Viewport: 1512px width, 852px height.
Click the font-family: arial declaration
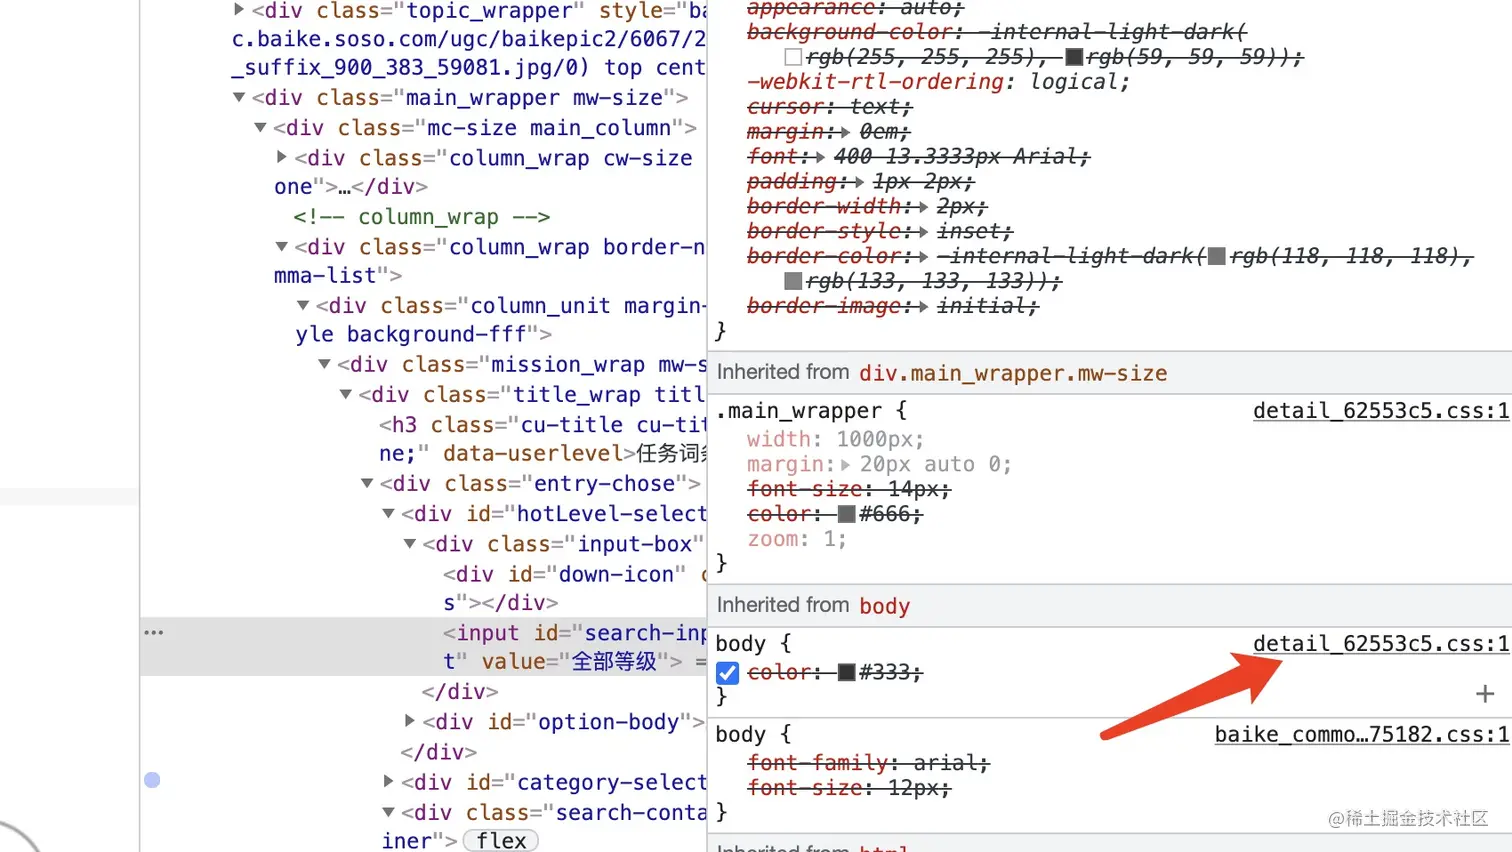pos(868,762)
